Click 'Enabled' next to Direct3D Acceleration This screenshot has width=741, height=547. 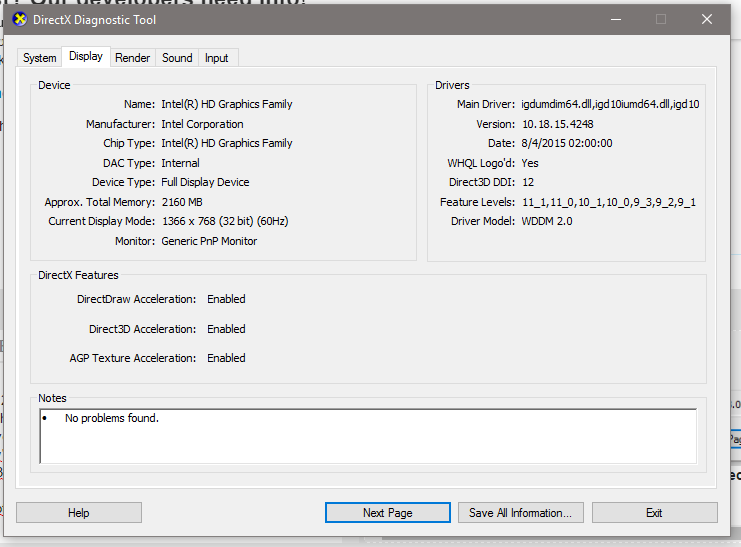coord(226,329)
